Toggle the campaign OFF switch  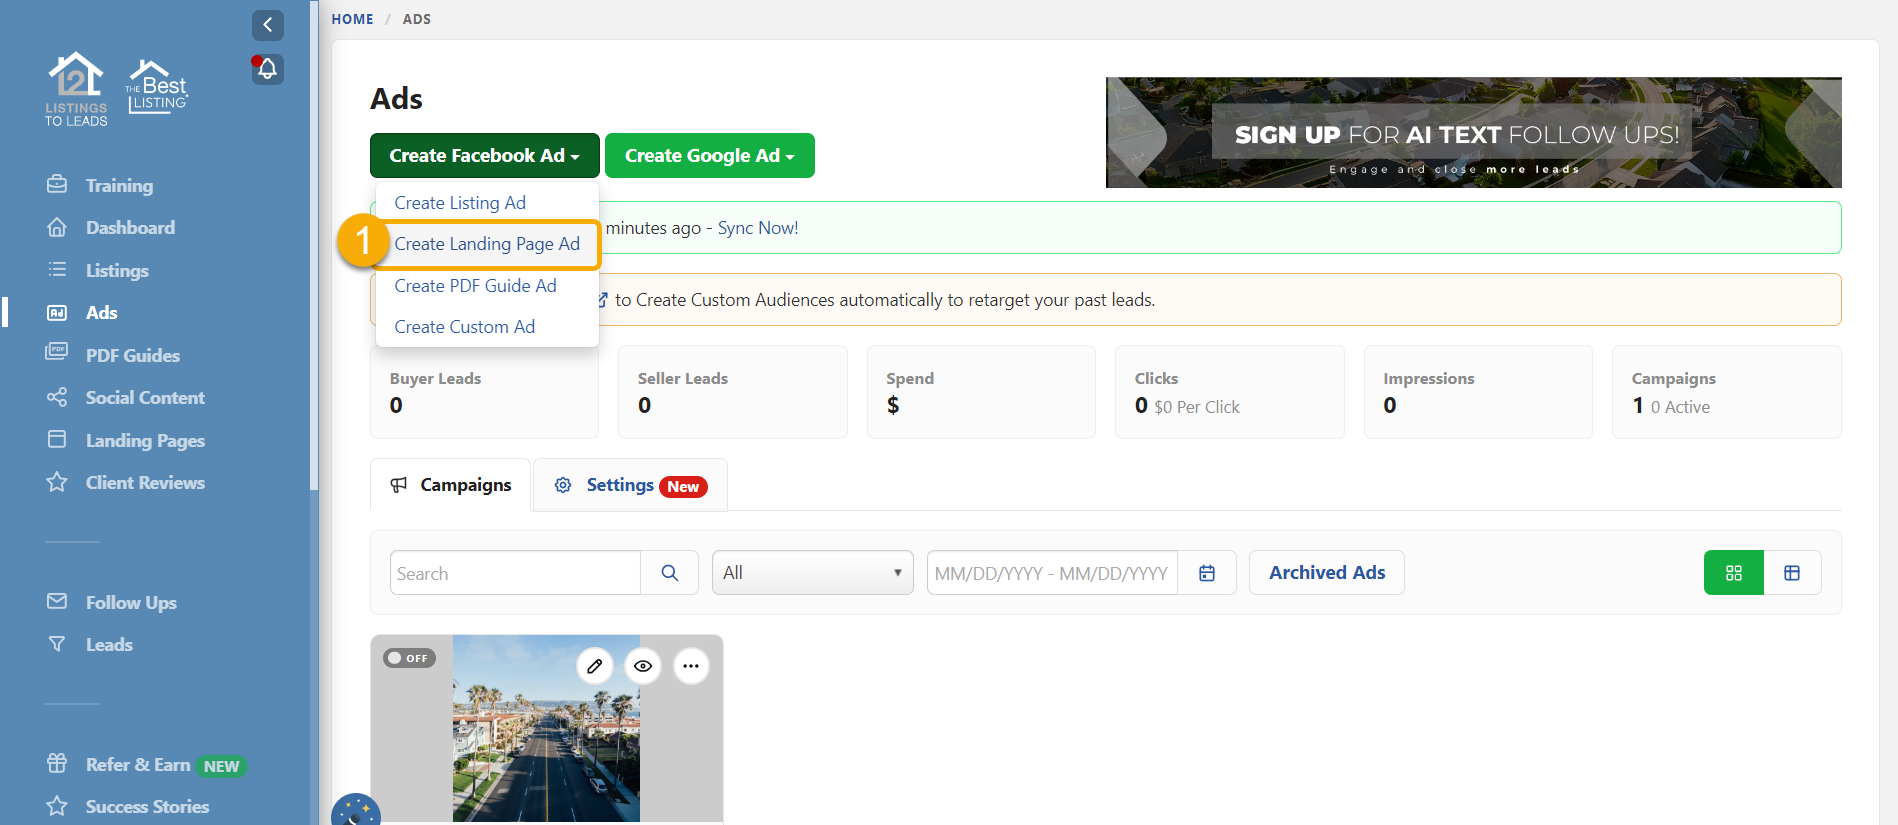tap(409, 658)
